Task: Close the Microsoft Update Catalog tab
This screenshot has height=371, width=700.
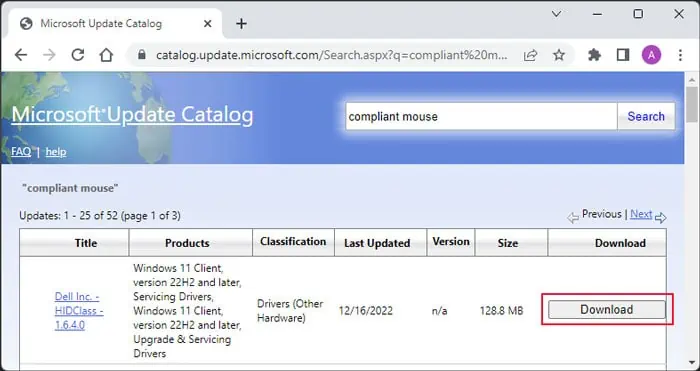Action: [208, 24]
